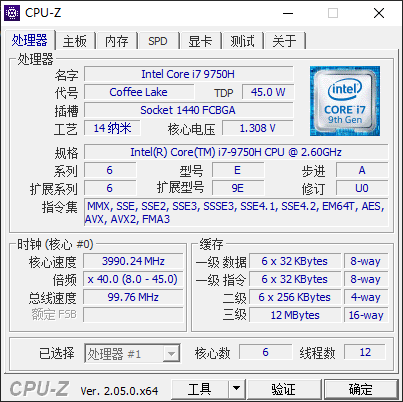Close the CPU-Z window
Screen dimensions: 403x402
pyautogui.click(x=379, y=13)
